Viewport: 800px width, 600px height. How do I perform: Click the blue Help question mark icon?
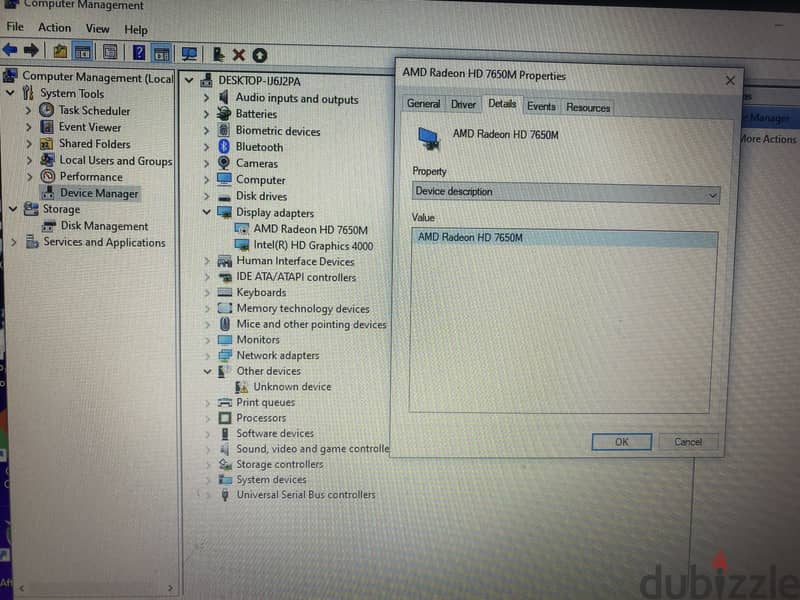pyautogui.click(x=139, y=52)
